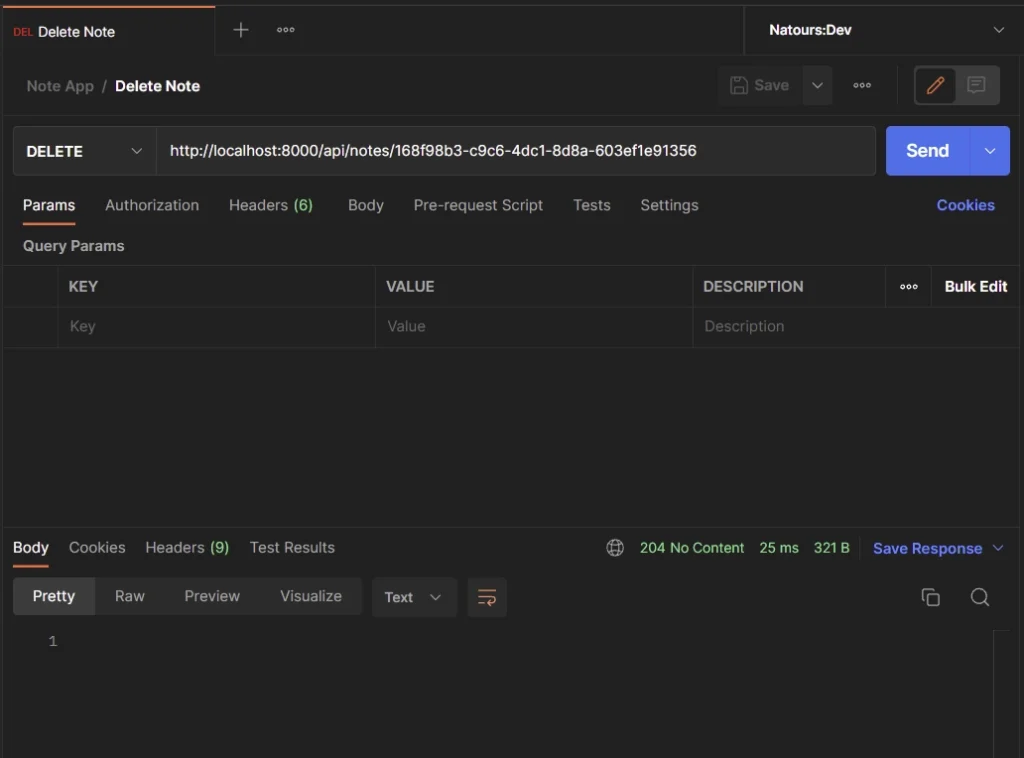Switch to pencil edit mode icon

[936, 86]
